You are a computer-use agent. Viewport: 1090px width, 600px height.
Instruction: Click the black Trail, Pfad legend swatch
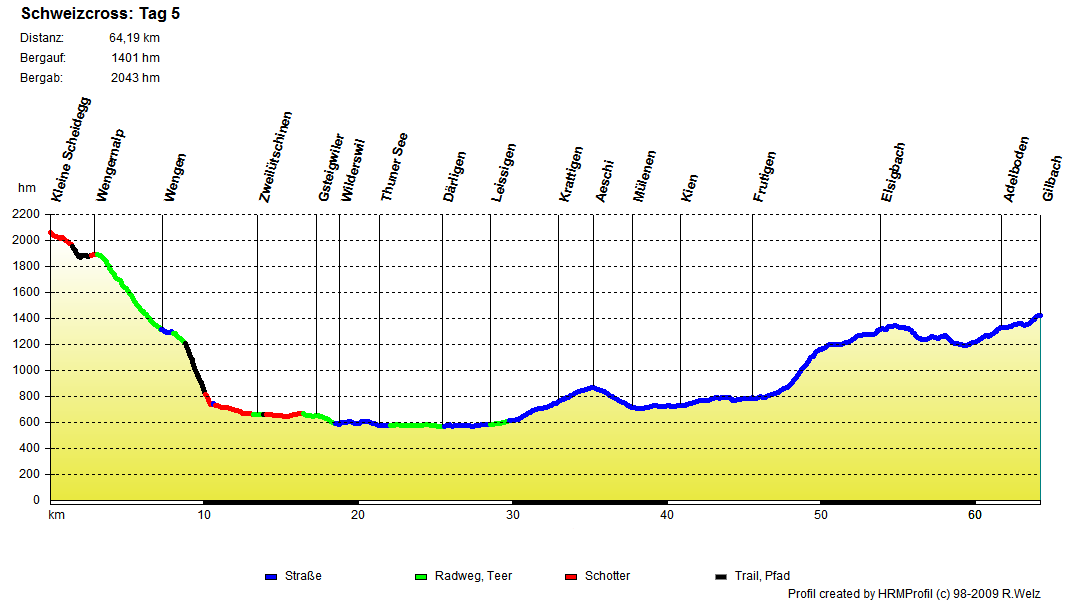click(721, 577)
